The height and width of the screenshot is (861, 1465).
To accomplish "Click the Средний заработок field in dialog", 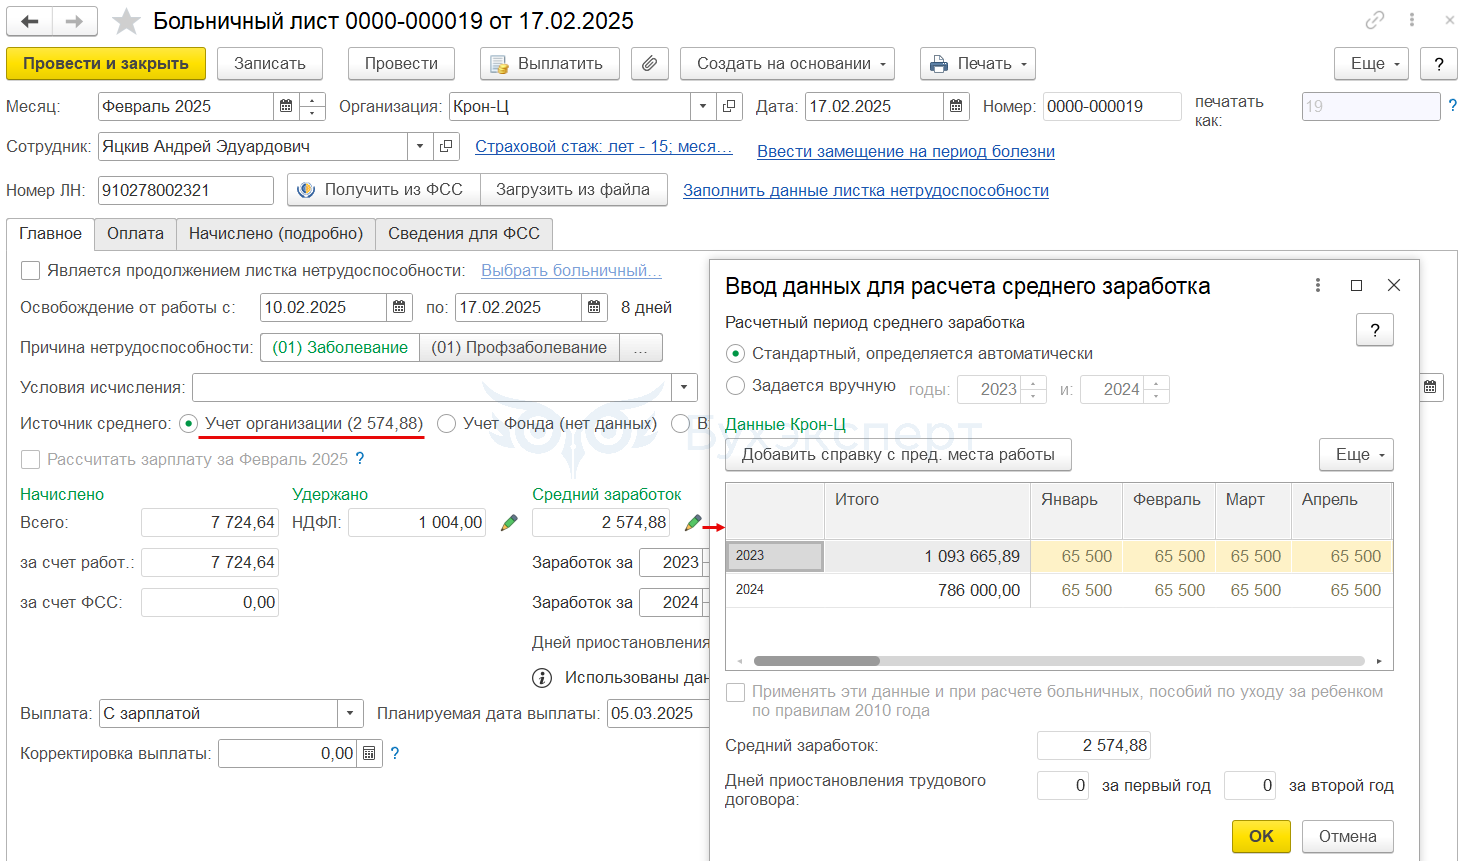I will [x=1094, y=746].
